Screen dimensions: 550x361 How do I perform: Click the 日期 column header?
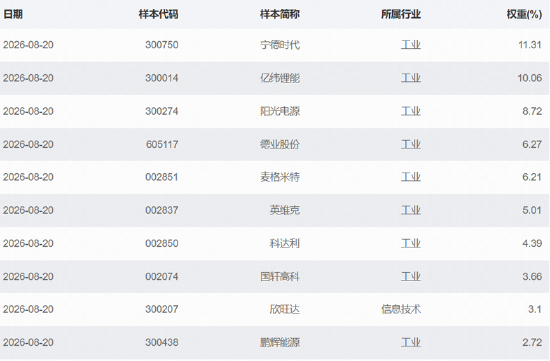(13, 14)
